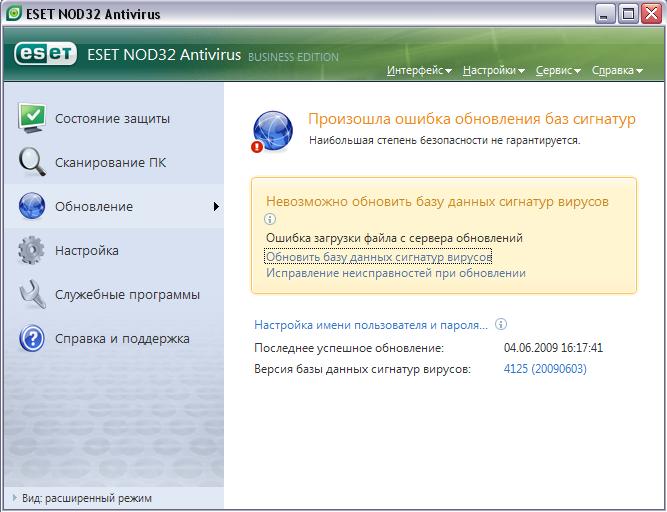
Task: Click the large globe update error icon
Action: 272,131
